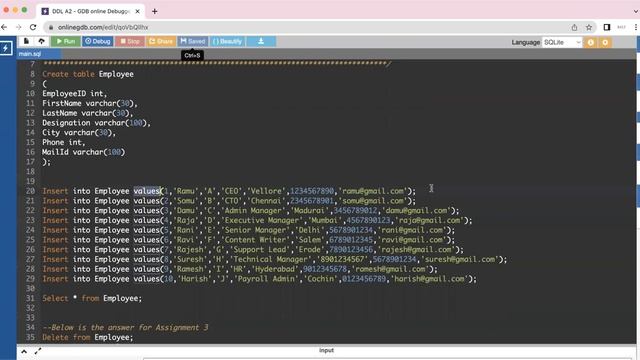Click the highlighted 'values' on line 20
640x360 pixels.
click(147, 191)
